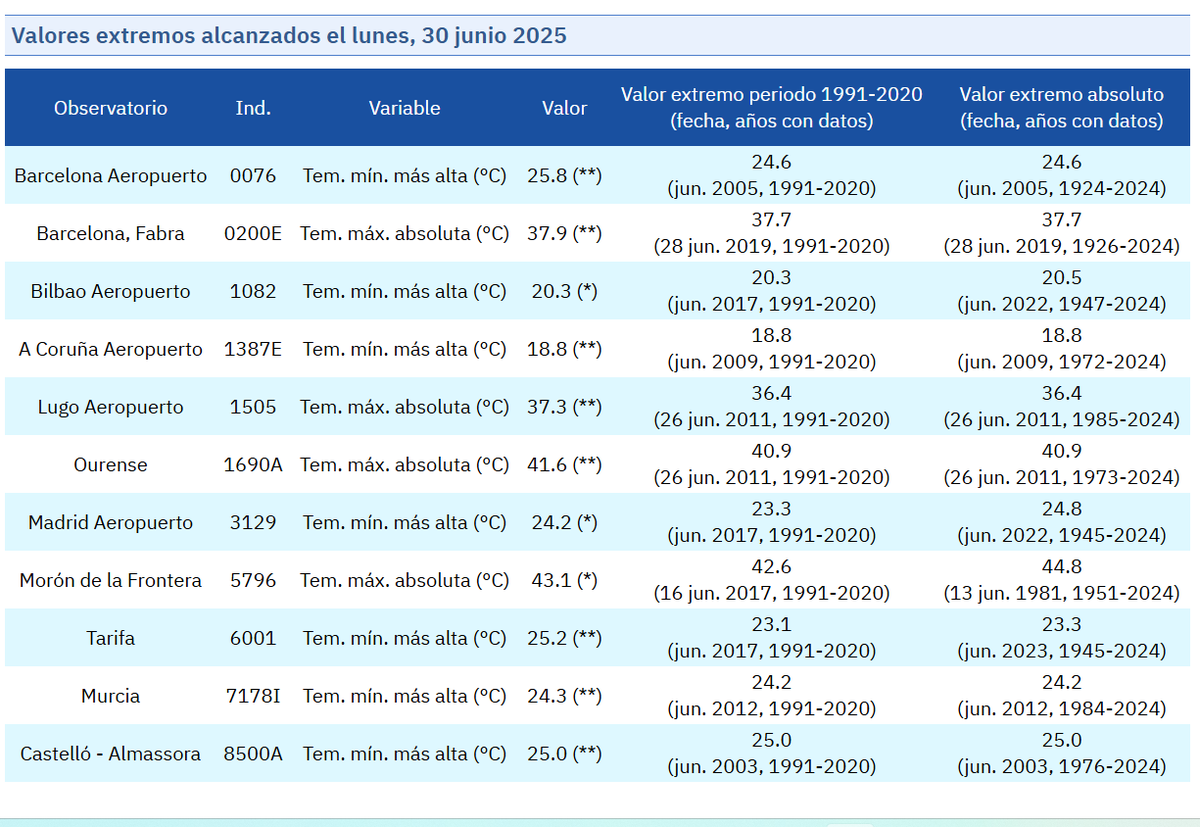Select the Ourense observatory name

[x=110, y=464]
